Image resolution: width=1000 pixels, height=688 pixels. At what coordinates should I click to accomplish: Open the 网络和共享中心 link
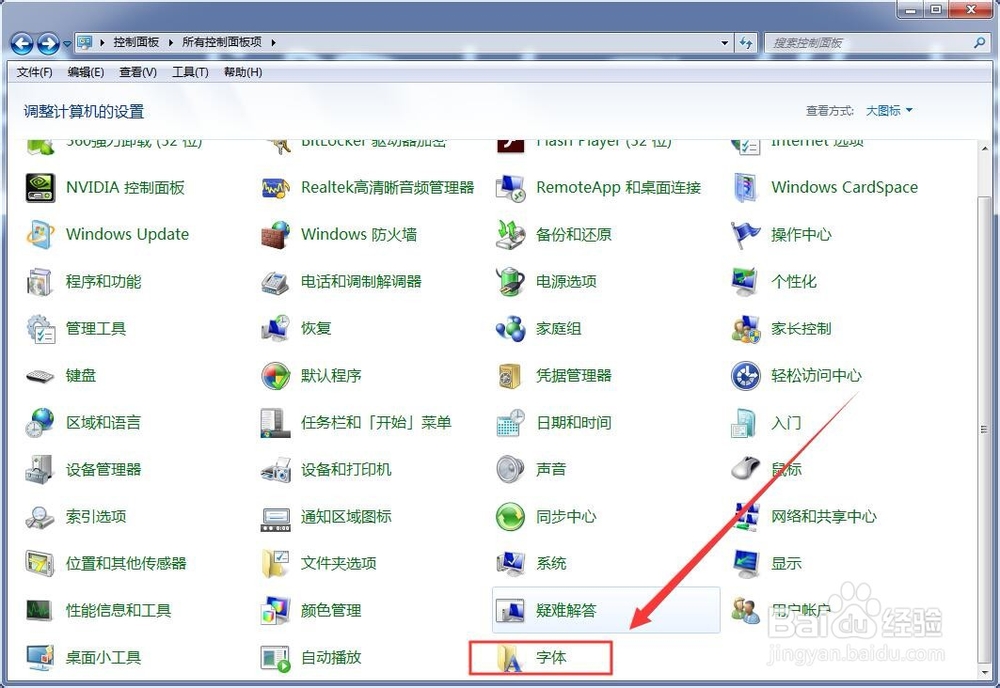pos(823,516)
